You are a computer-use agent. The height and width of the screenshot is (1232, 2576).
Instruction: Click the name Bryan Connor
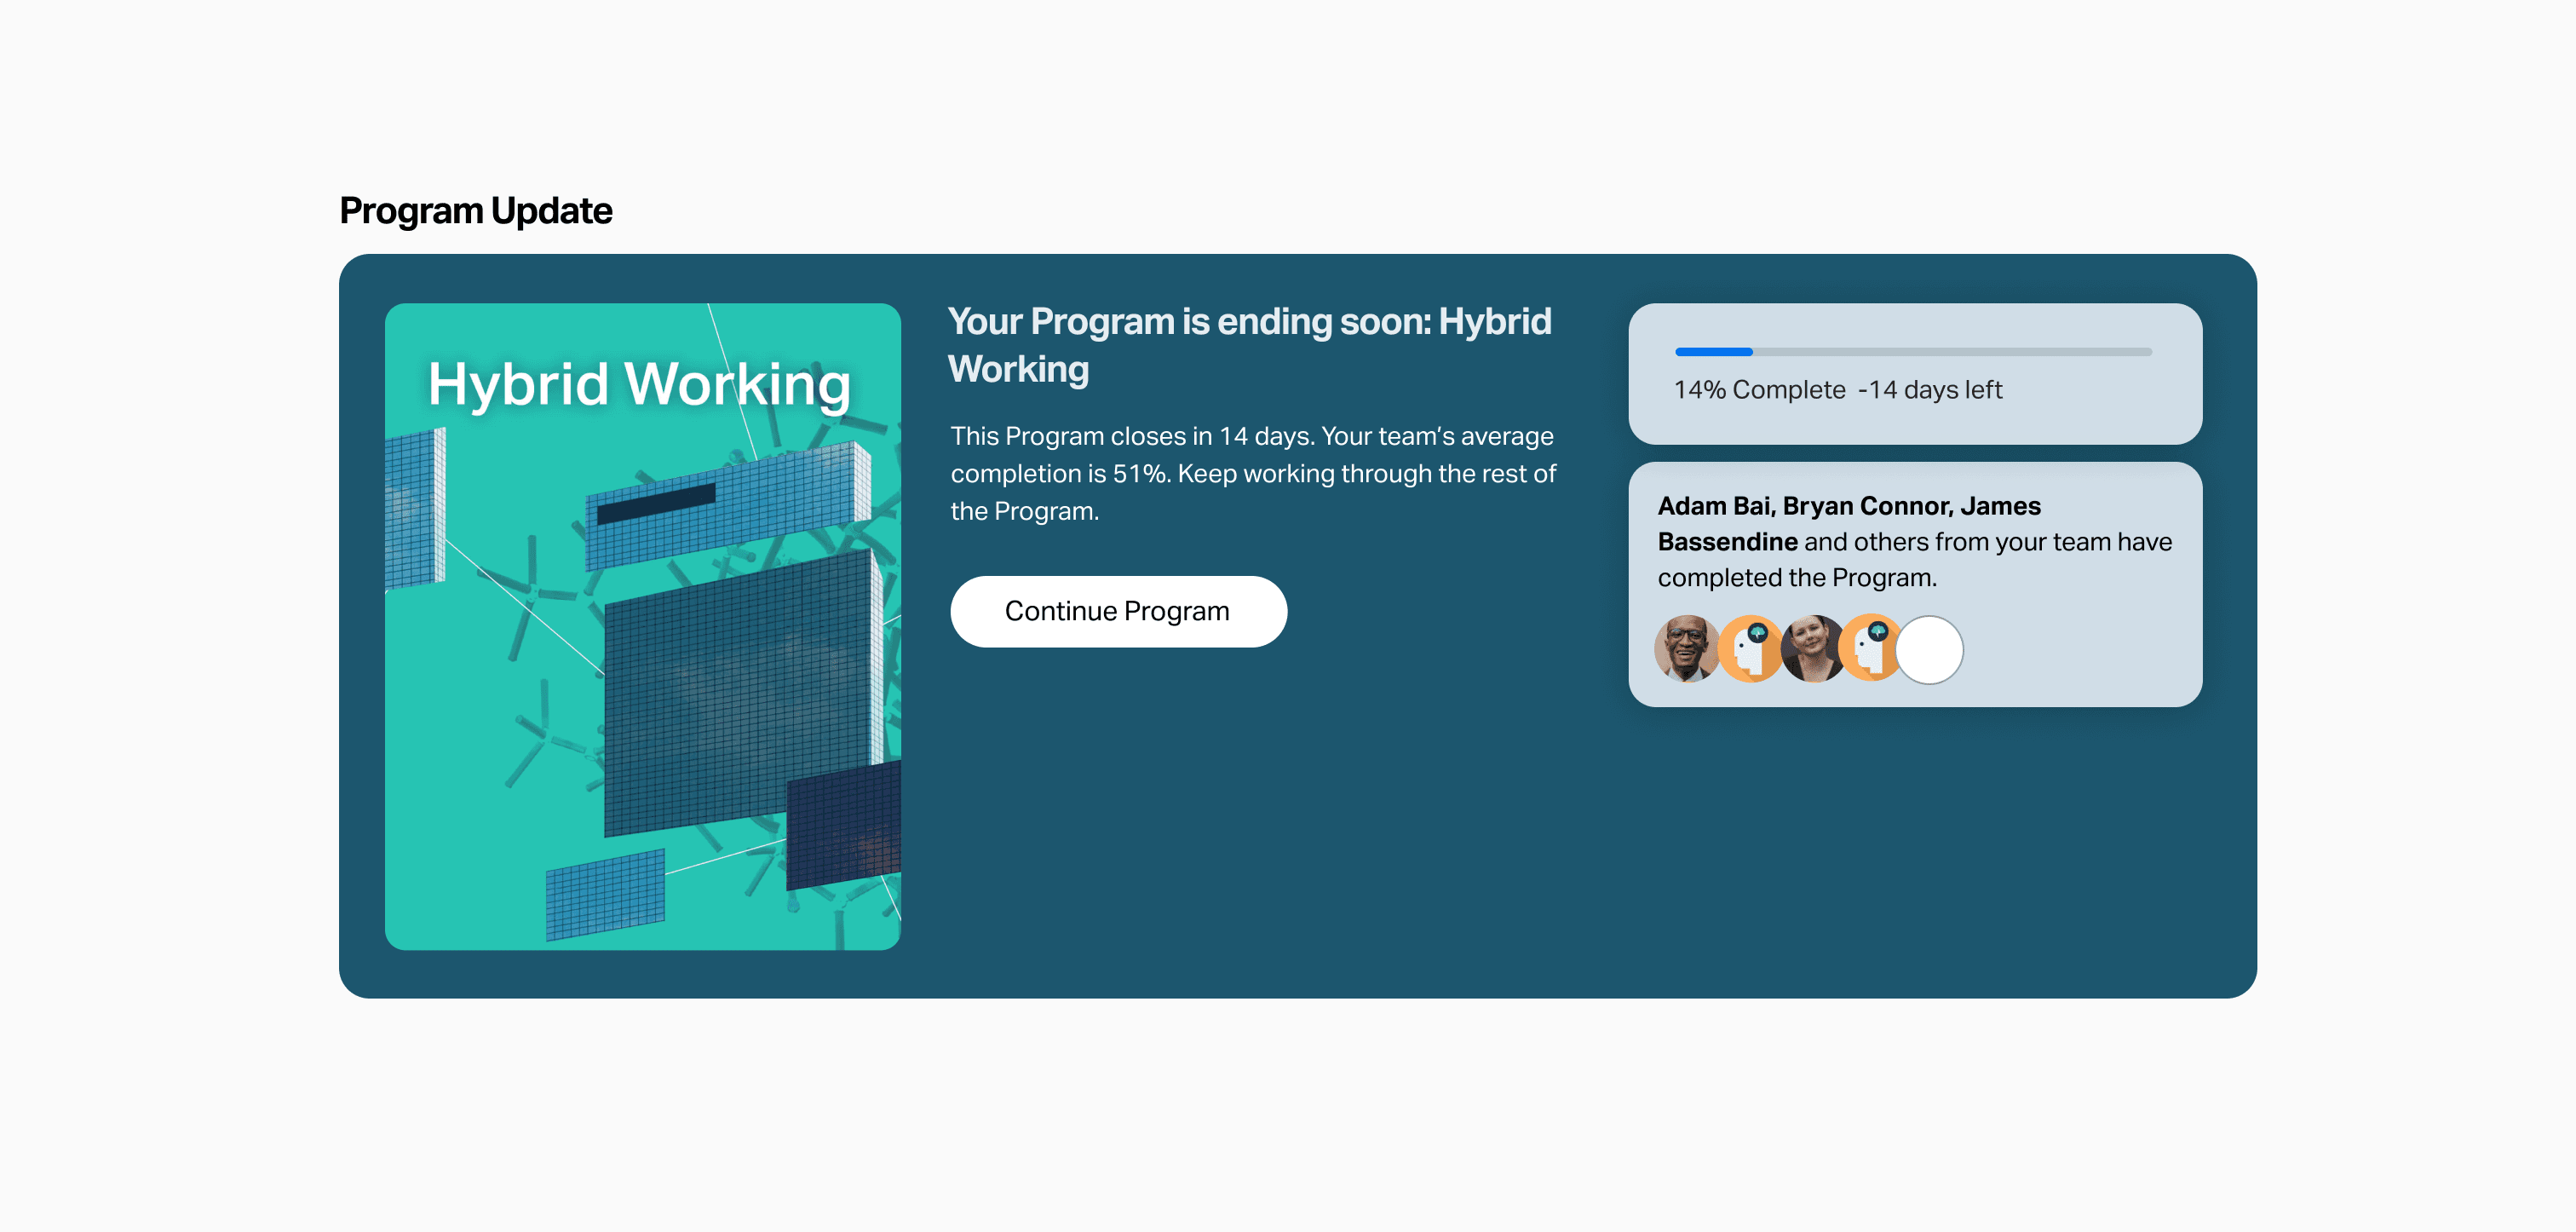tap(1866, 506)
